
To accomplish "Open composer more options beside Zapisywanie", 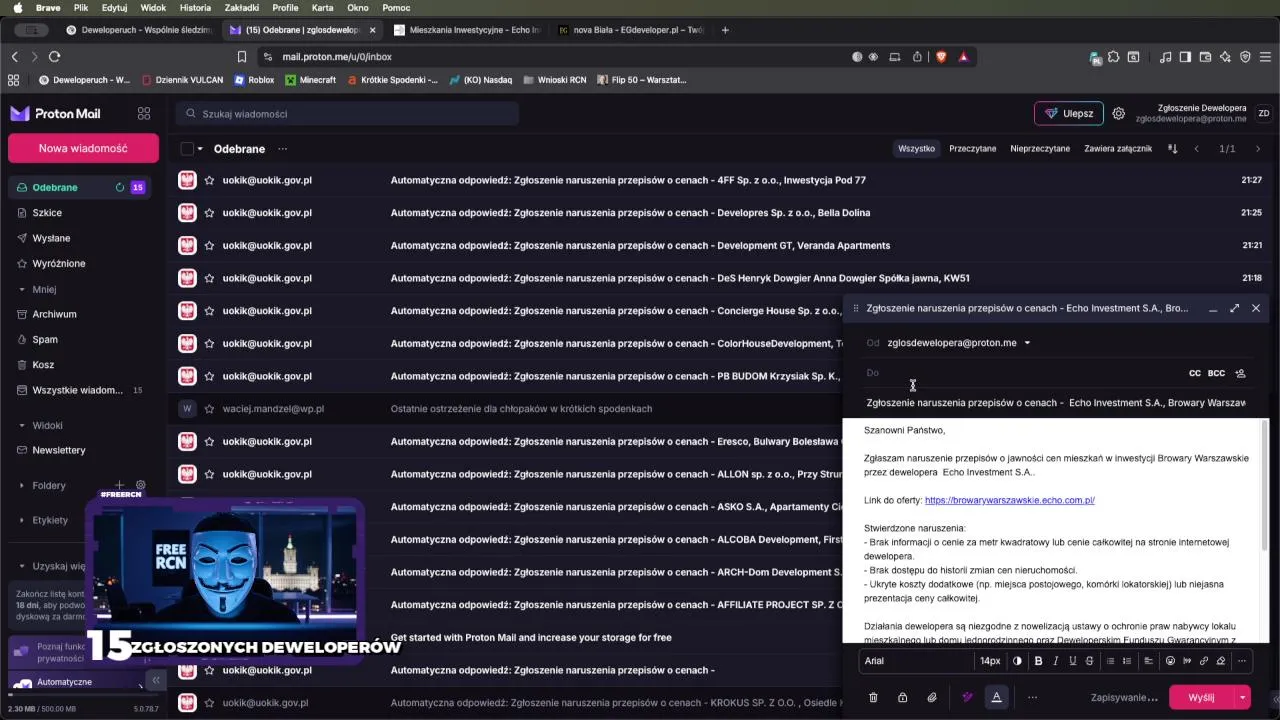I will coord(1033,698).
